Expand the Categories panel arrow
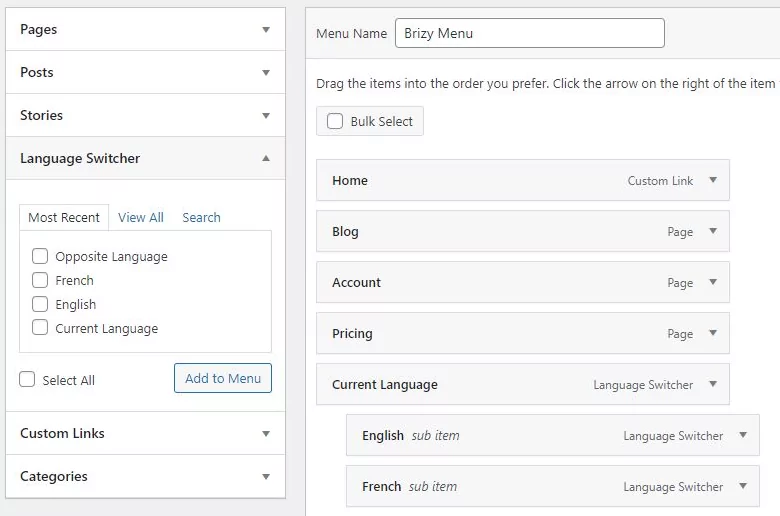 [x=266, y=477]
